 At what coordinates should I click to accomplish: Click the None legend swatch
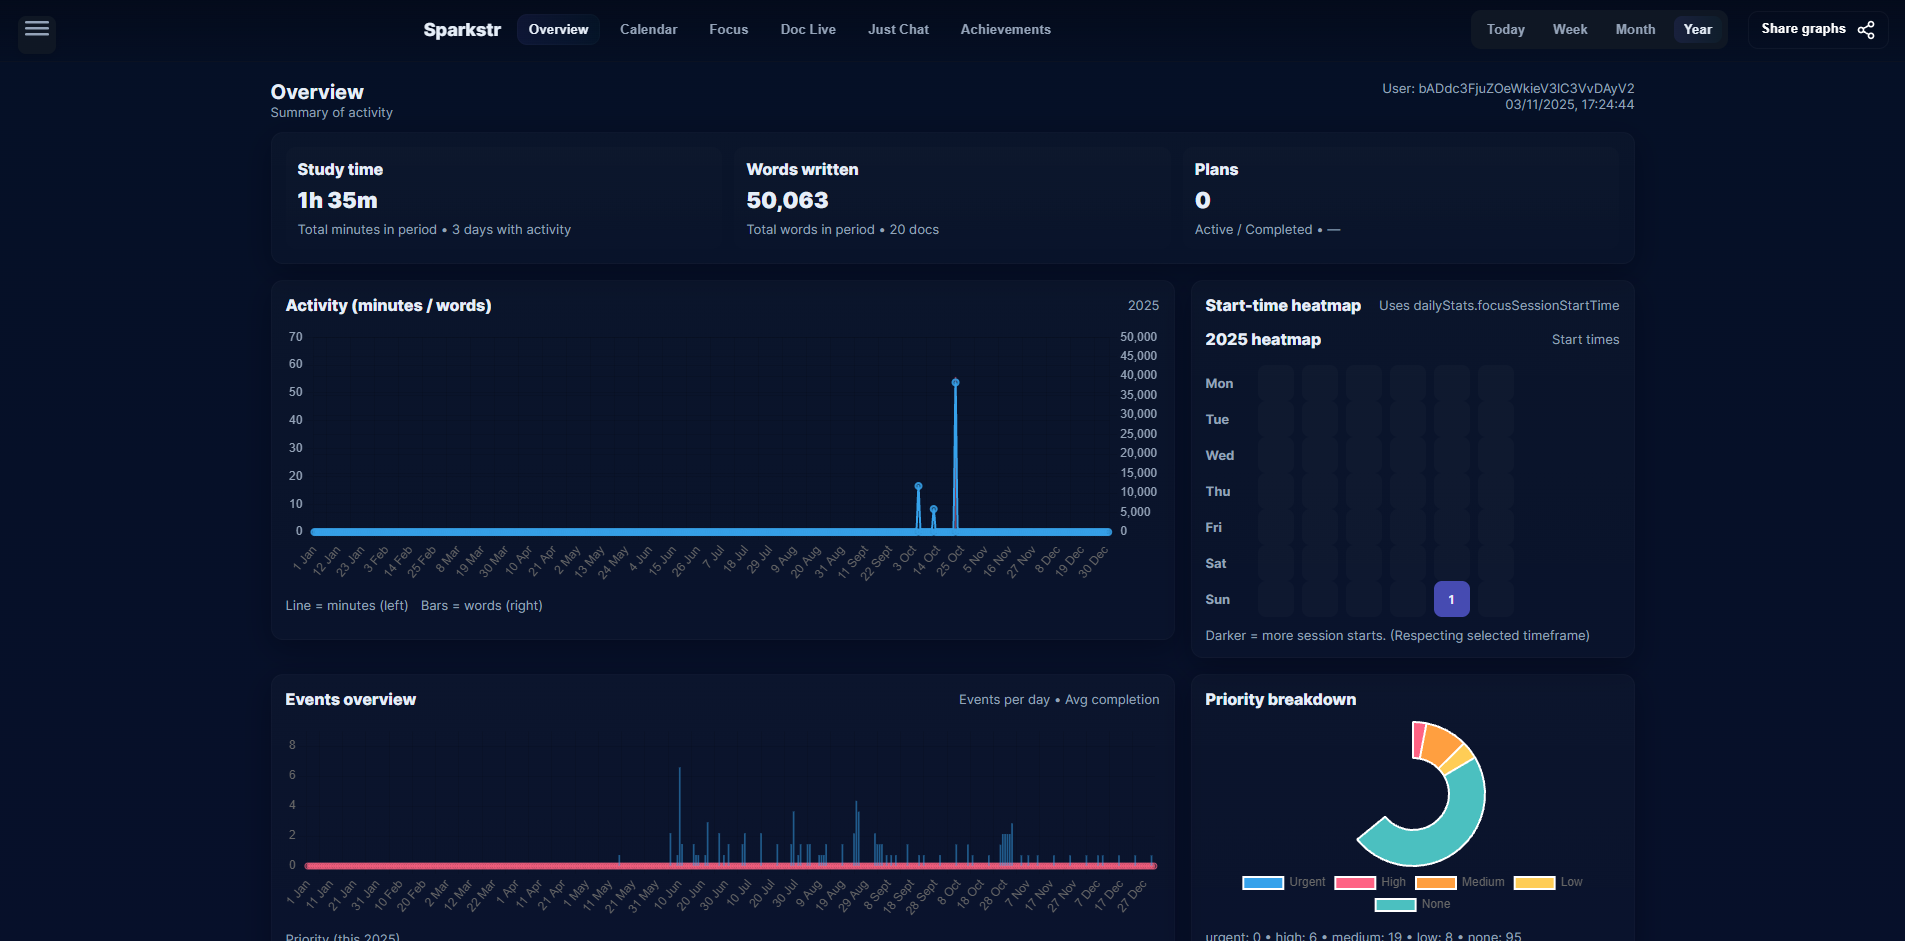(1394, 904)
